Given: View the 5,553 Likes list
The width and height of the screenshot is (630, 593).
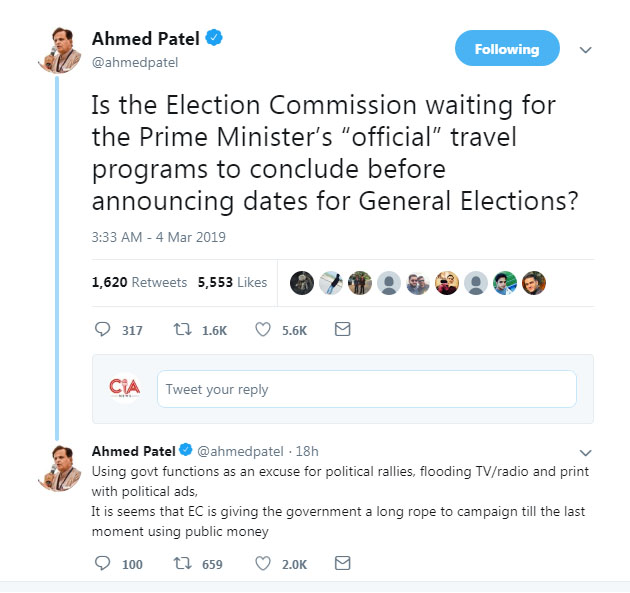Looking at the screenshot, I should tap(233, 282).
